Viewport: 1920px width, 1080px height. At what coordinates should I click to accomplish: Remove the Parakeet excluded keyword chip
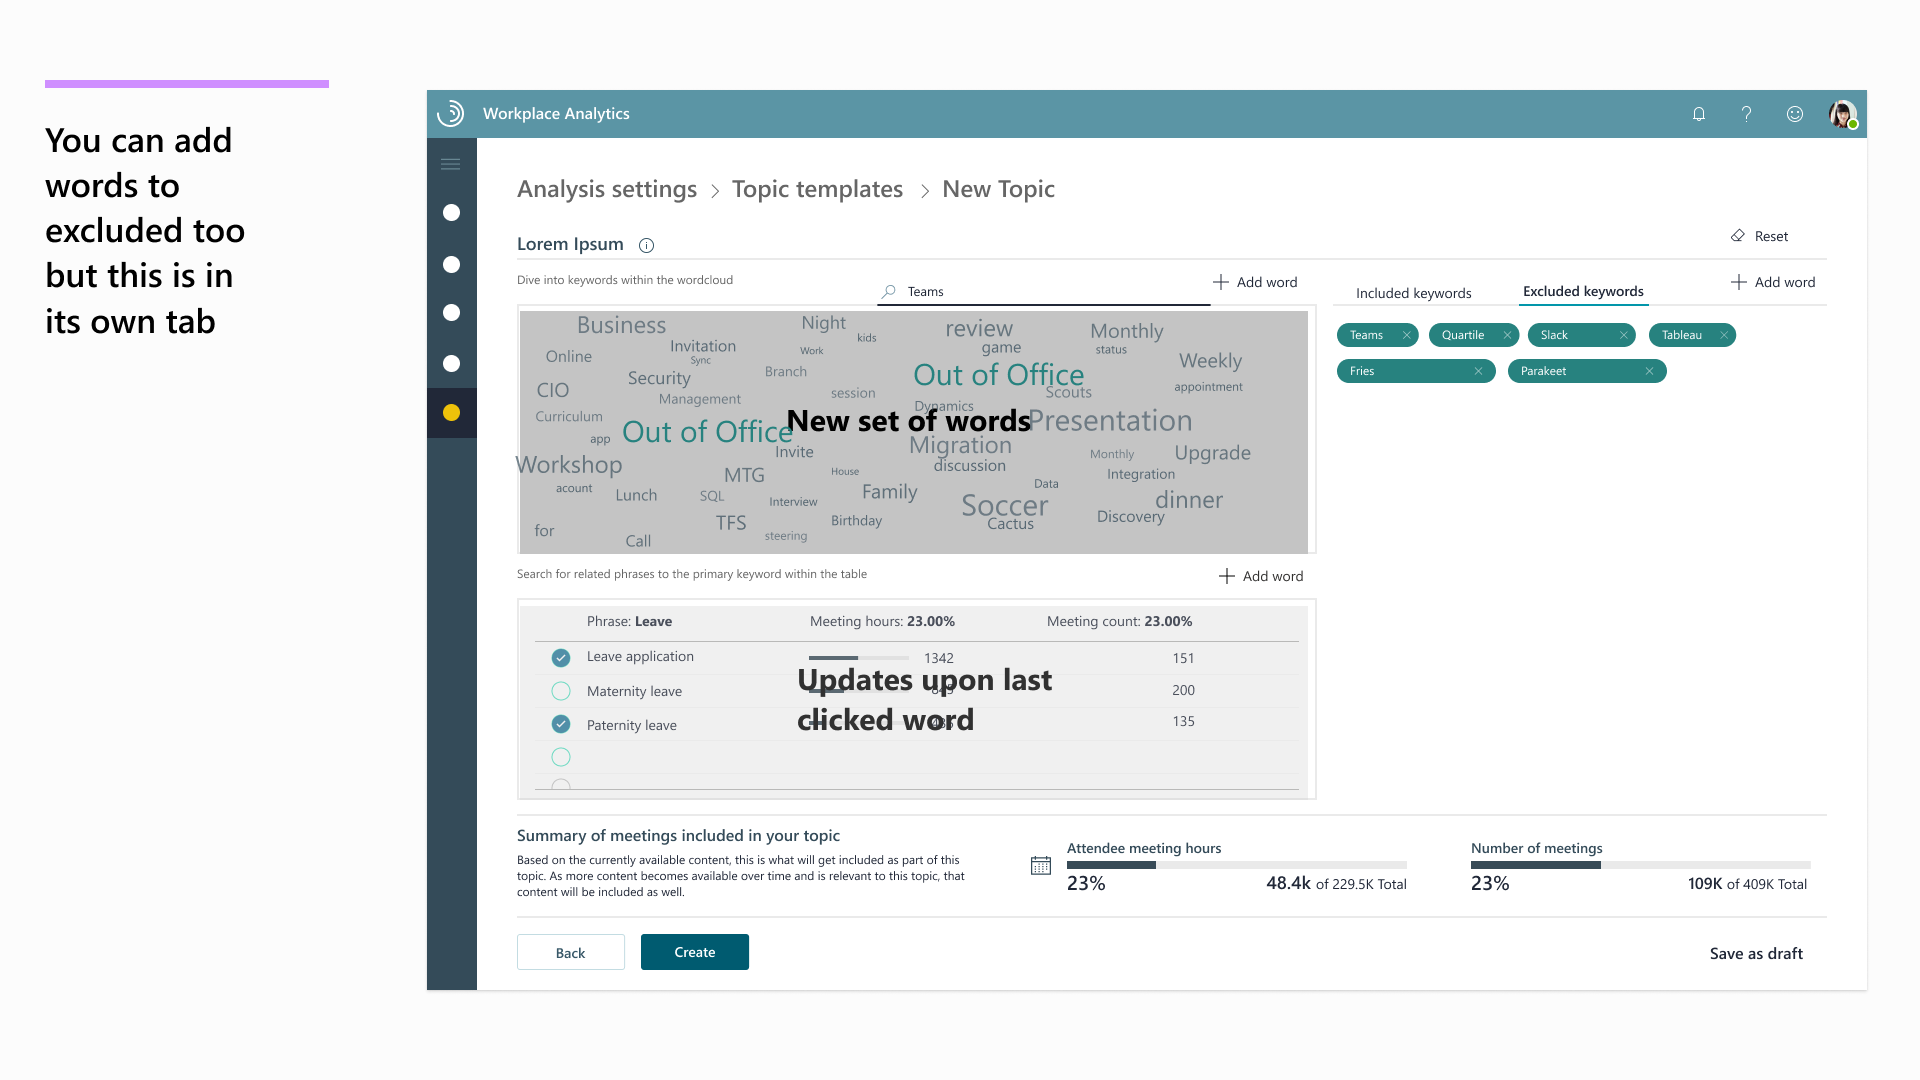coord(1651,371)
